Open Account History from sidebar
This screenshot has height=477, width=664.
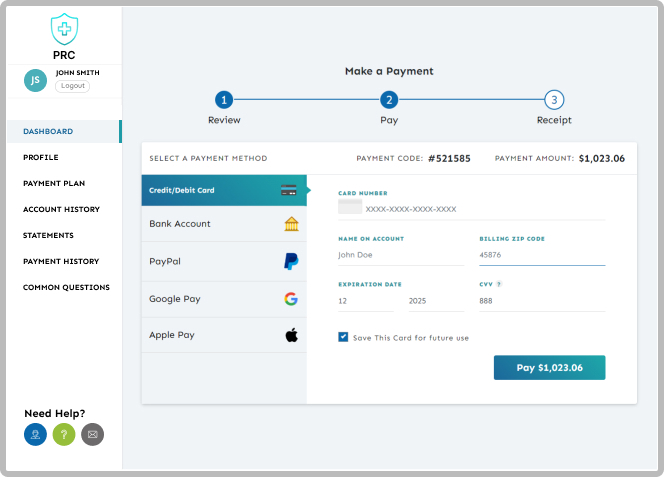[x=61, y=209]
